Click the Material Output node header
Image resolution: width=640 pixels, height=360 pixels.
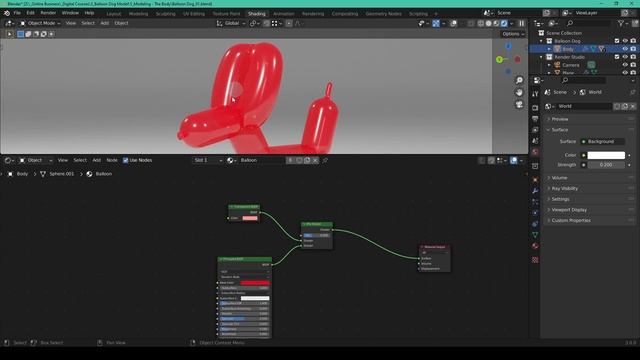(x=435, y=247)
